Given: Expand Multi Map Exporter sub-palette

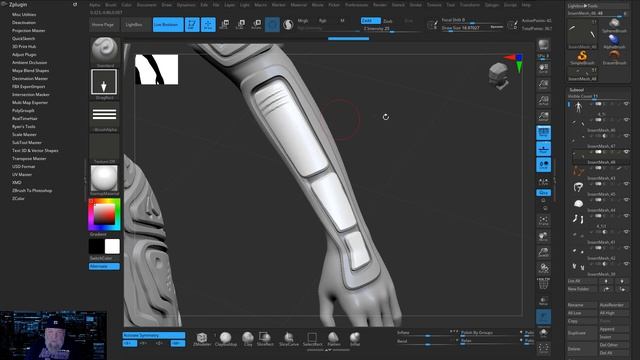Looking at the screenshot, I should coord(30,102).
